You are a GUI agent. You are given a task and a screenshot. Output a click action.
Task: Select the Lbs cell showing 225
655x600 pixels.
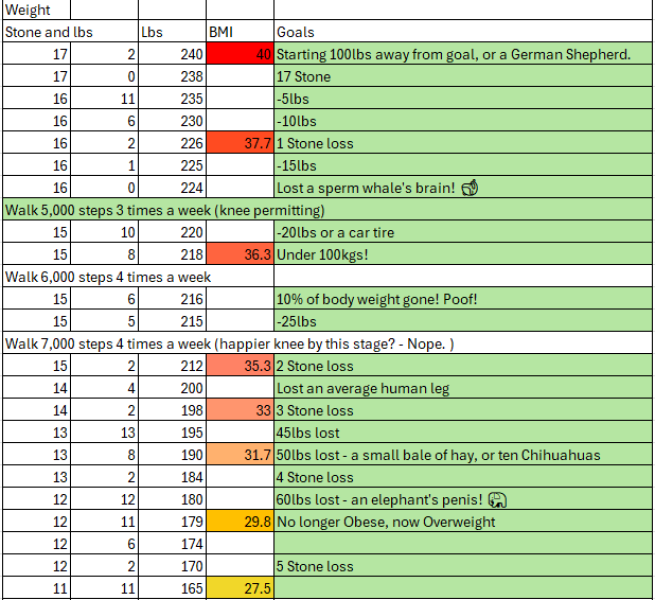pos(172,165)
